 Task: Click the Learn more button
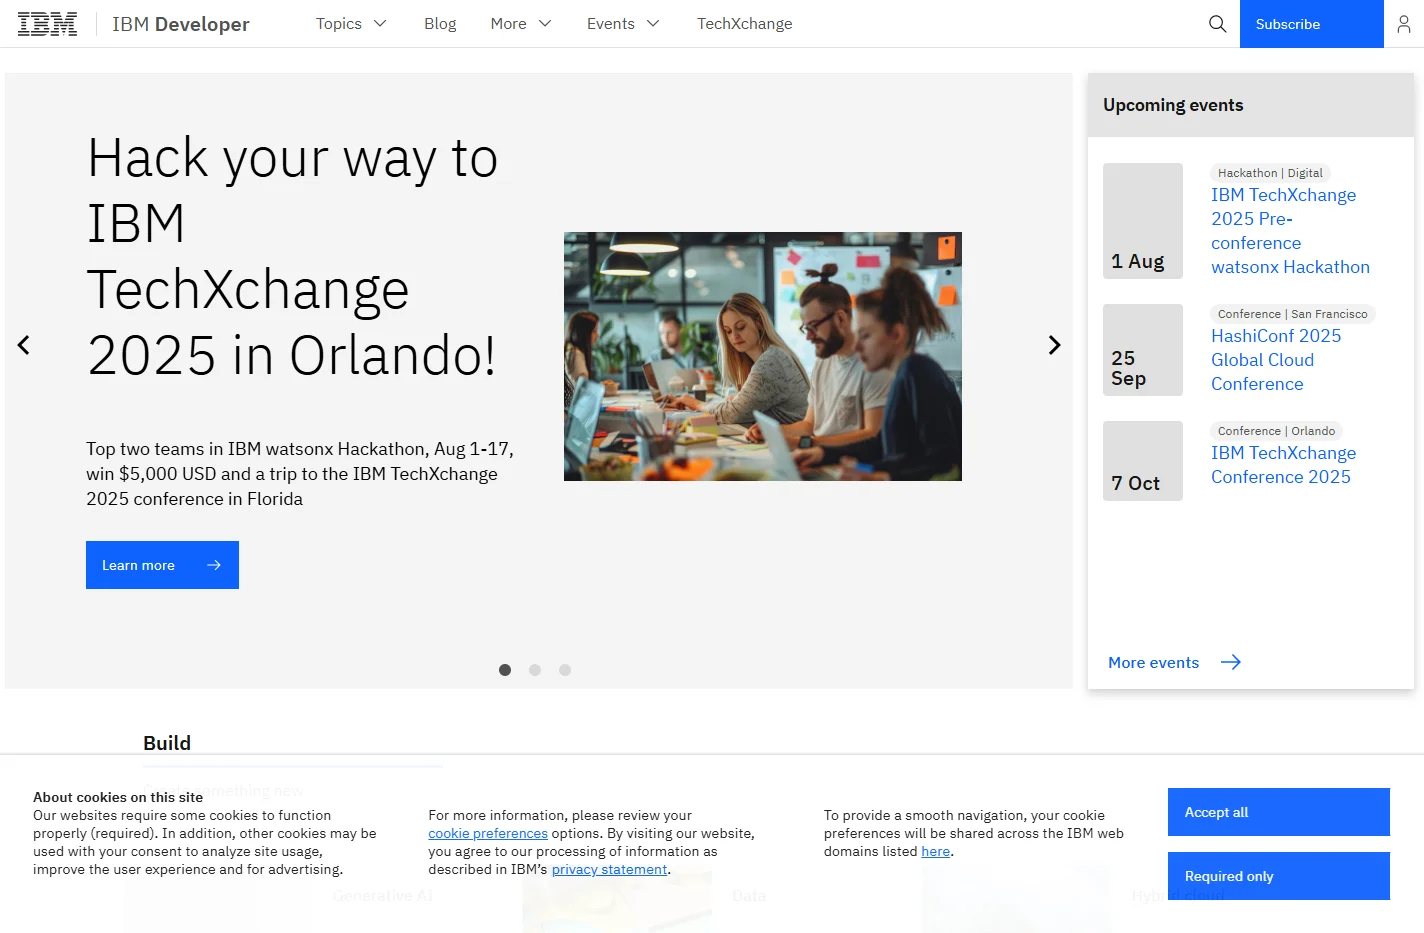pyautogui.click(x=162, y=565)
